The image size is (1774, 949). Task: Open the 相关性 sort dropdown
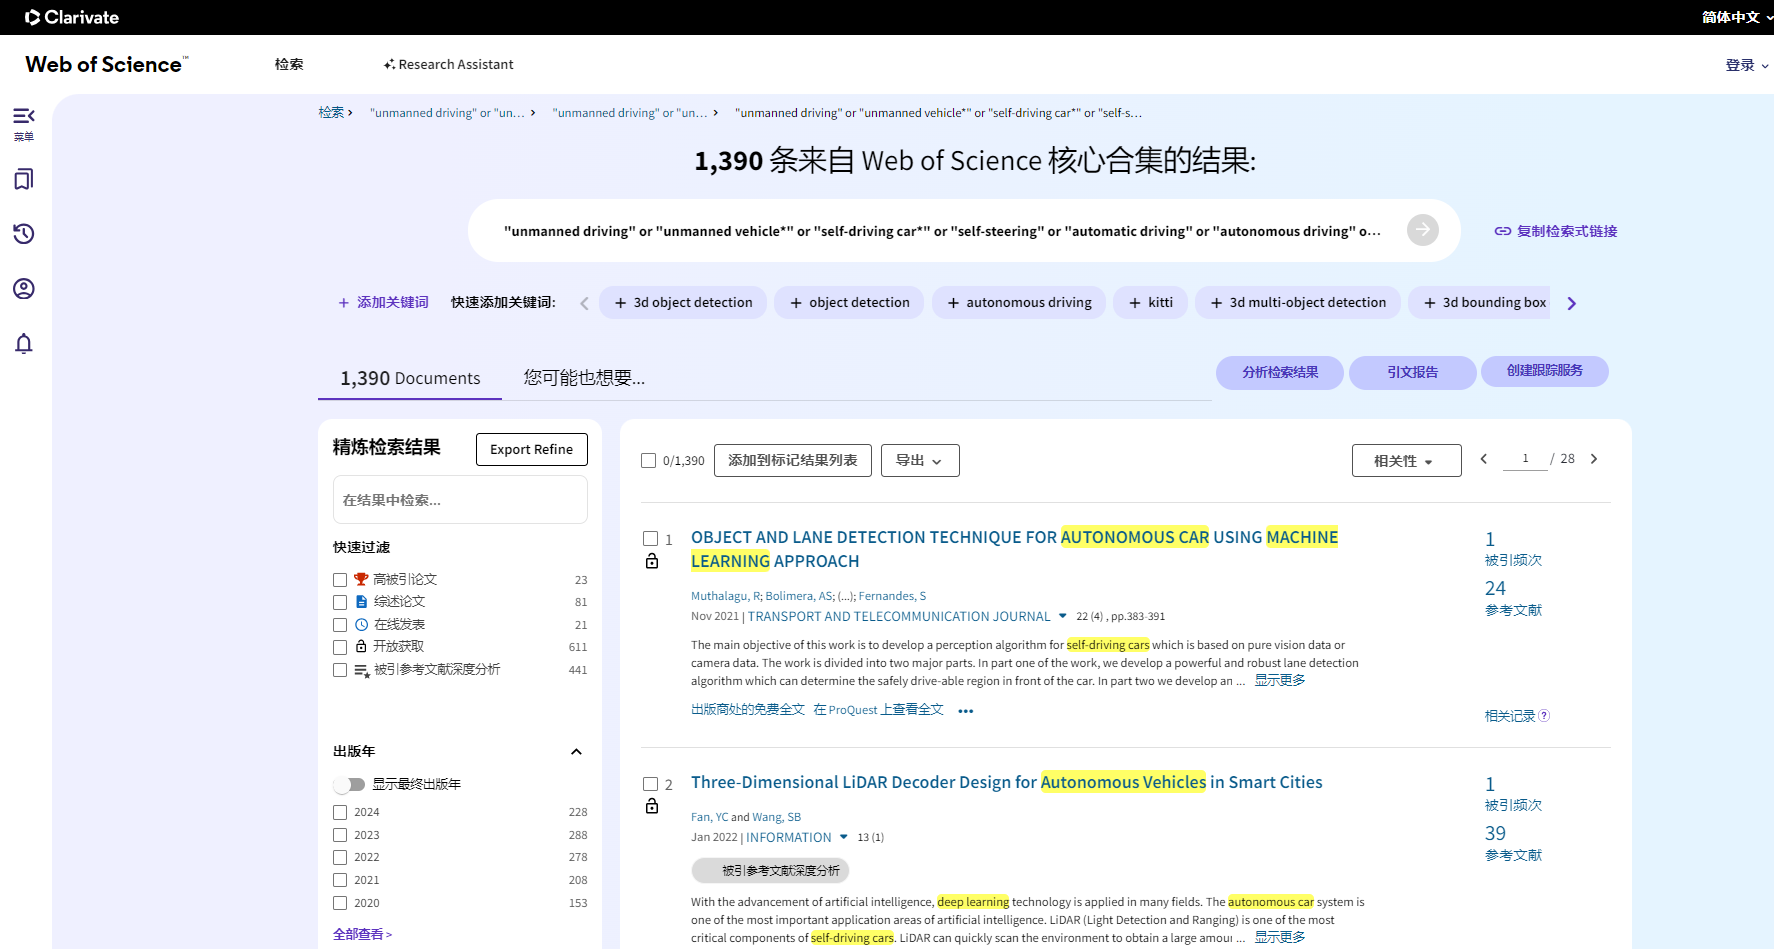1406,460
